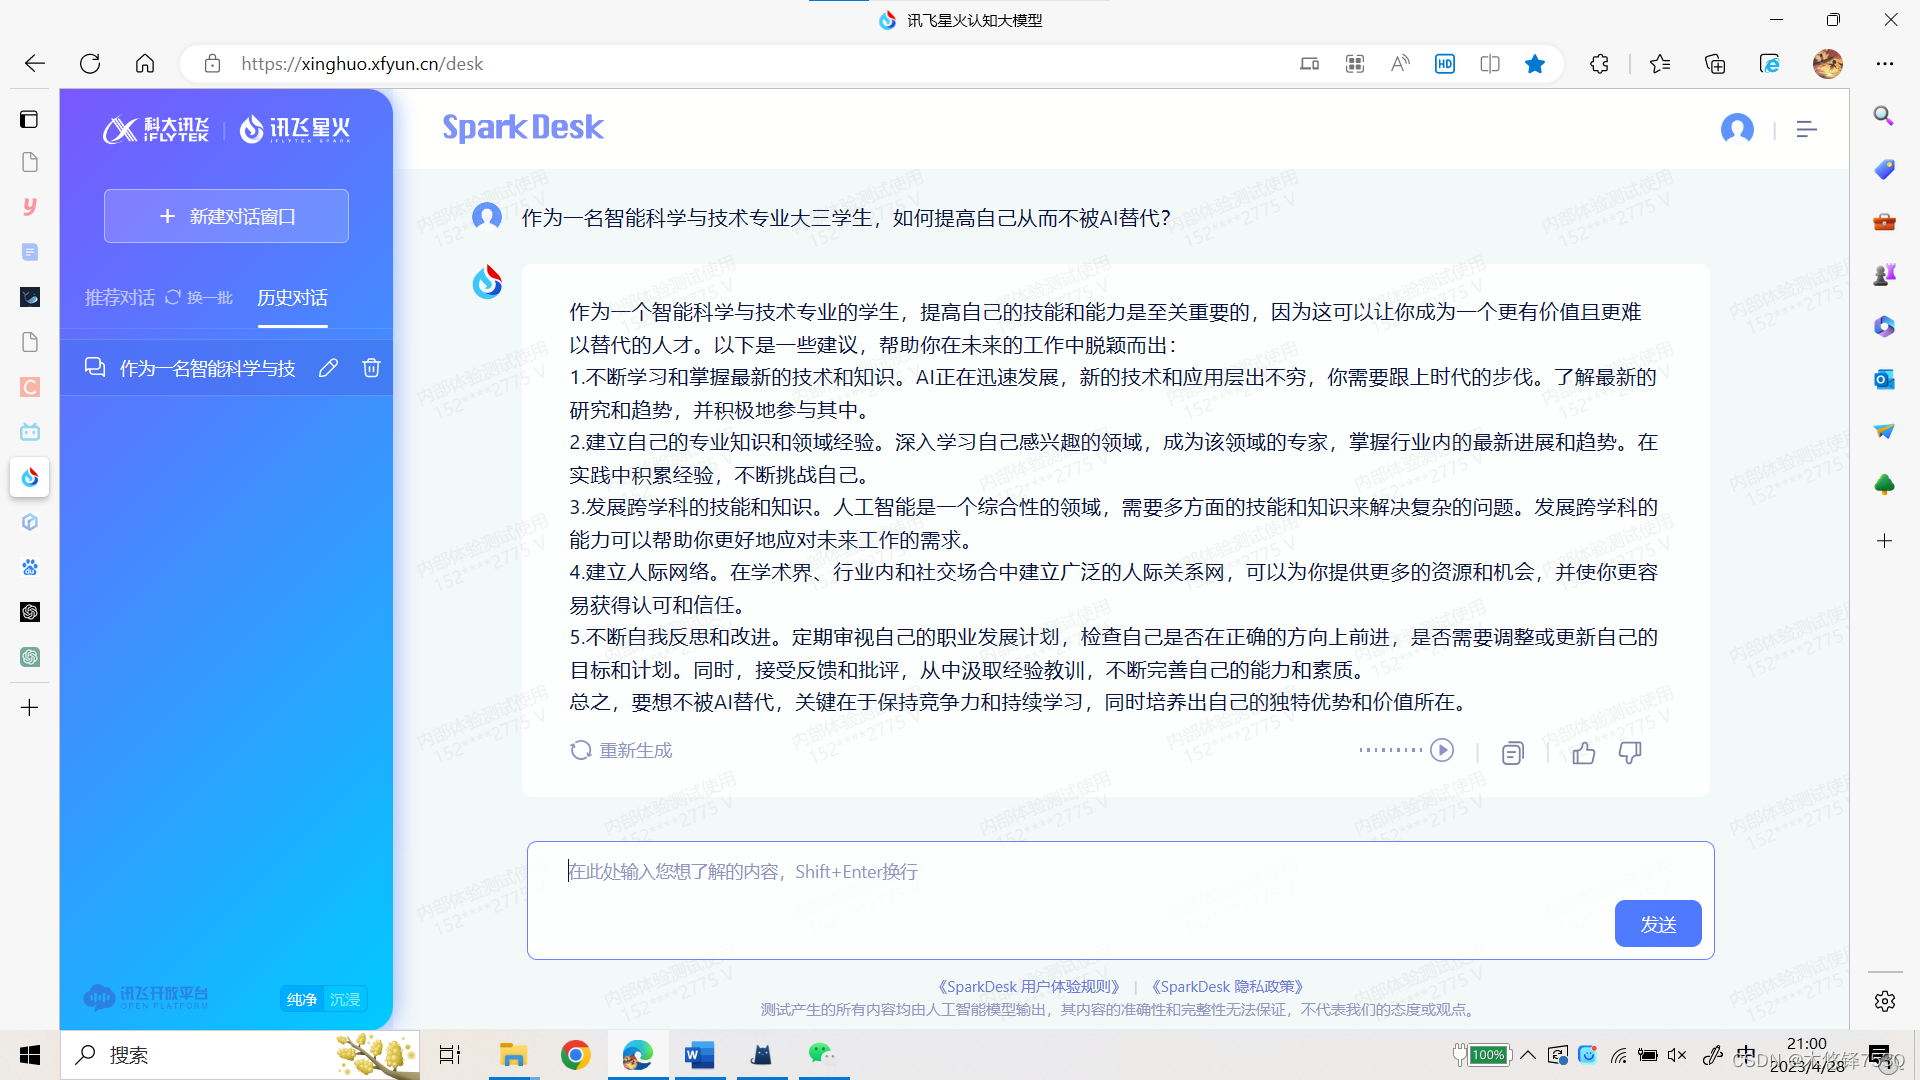Select the SparkDesk tab in the vertical tab bar

[x=29, y=477]
